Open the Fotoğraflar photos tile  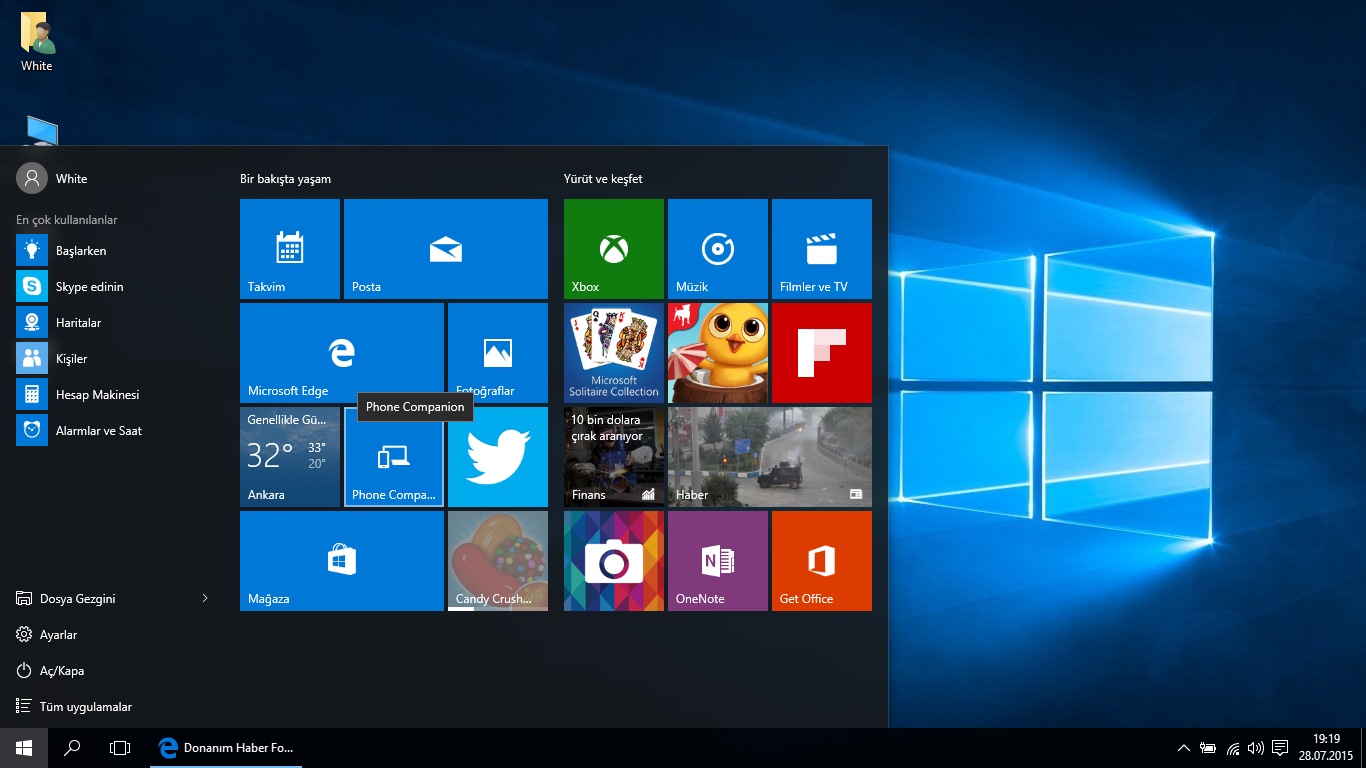[498, 353]
